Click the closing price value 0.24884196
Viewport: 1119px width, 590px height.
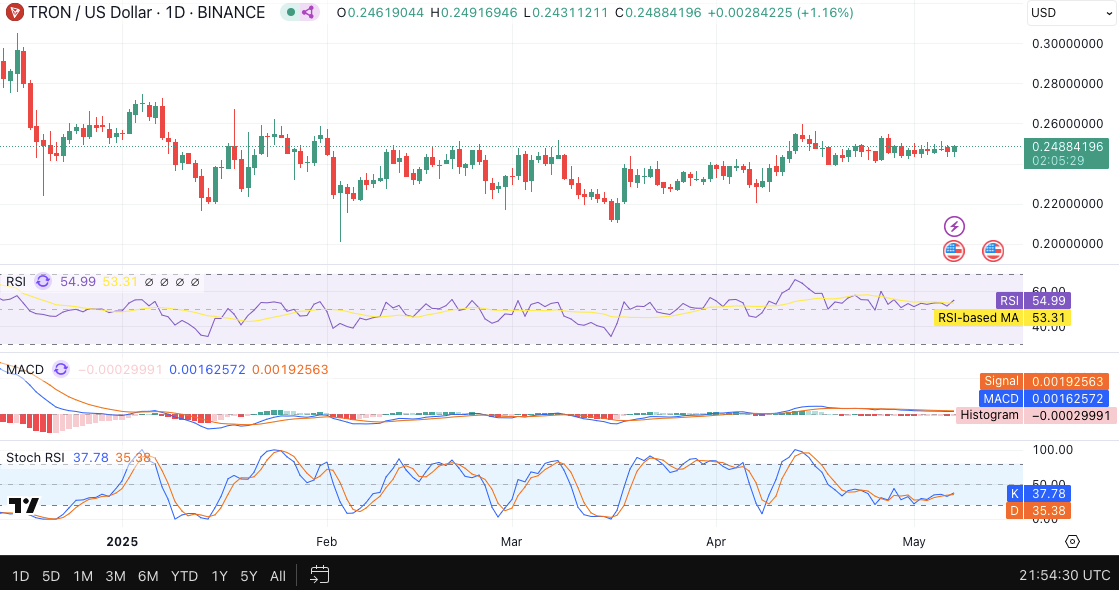tap(664, 12)
